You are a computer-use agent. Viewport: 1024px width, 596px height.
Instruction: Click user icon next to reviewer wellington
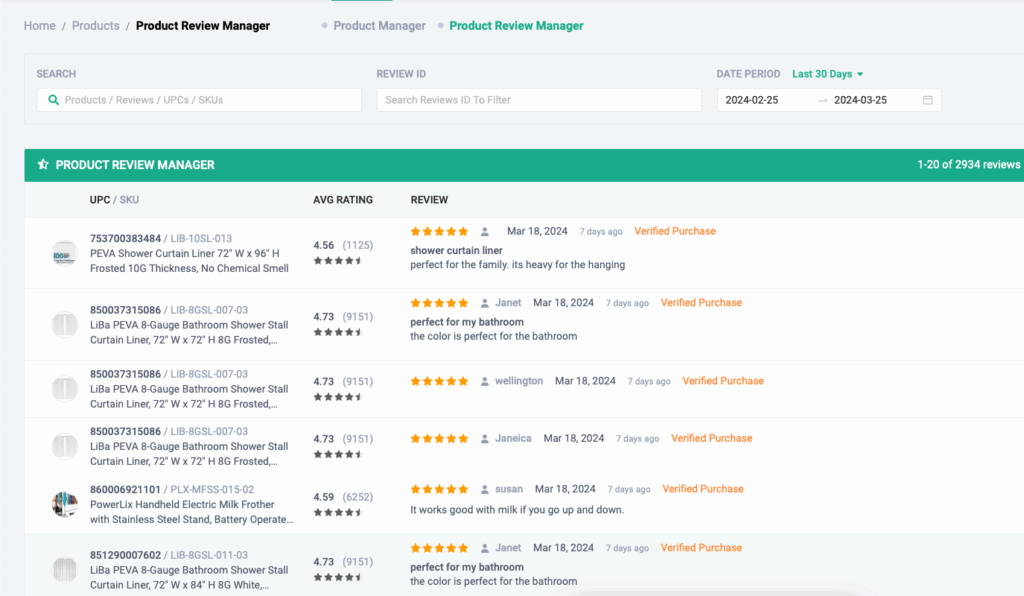pyautogui.click(x=485, y=381)
